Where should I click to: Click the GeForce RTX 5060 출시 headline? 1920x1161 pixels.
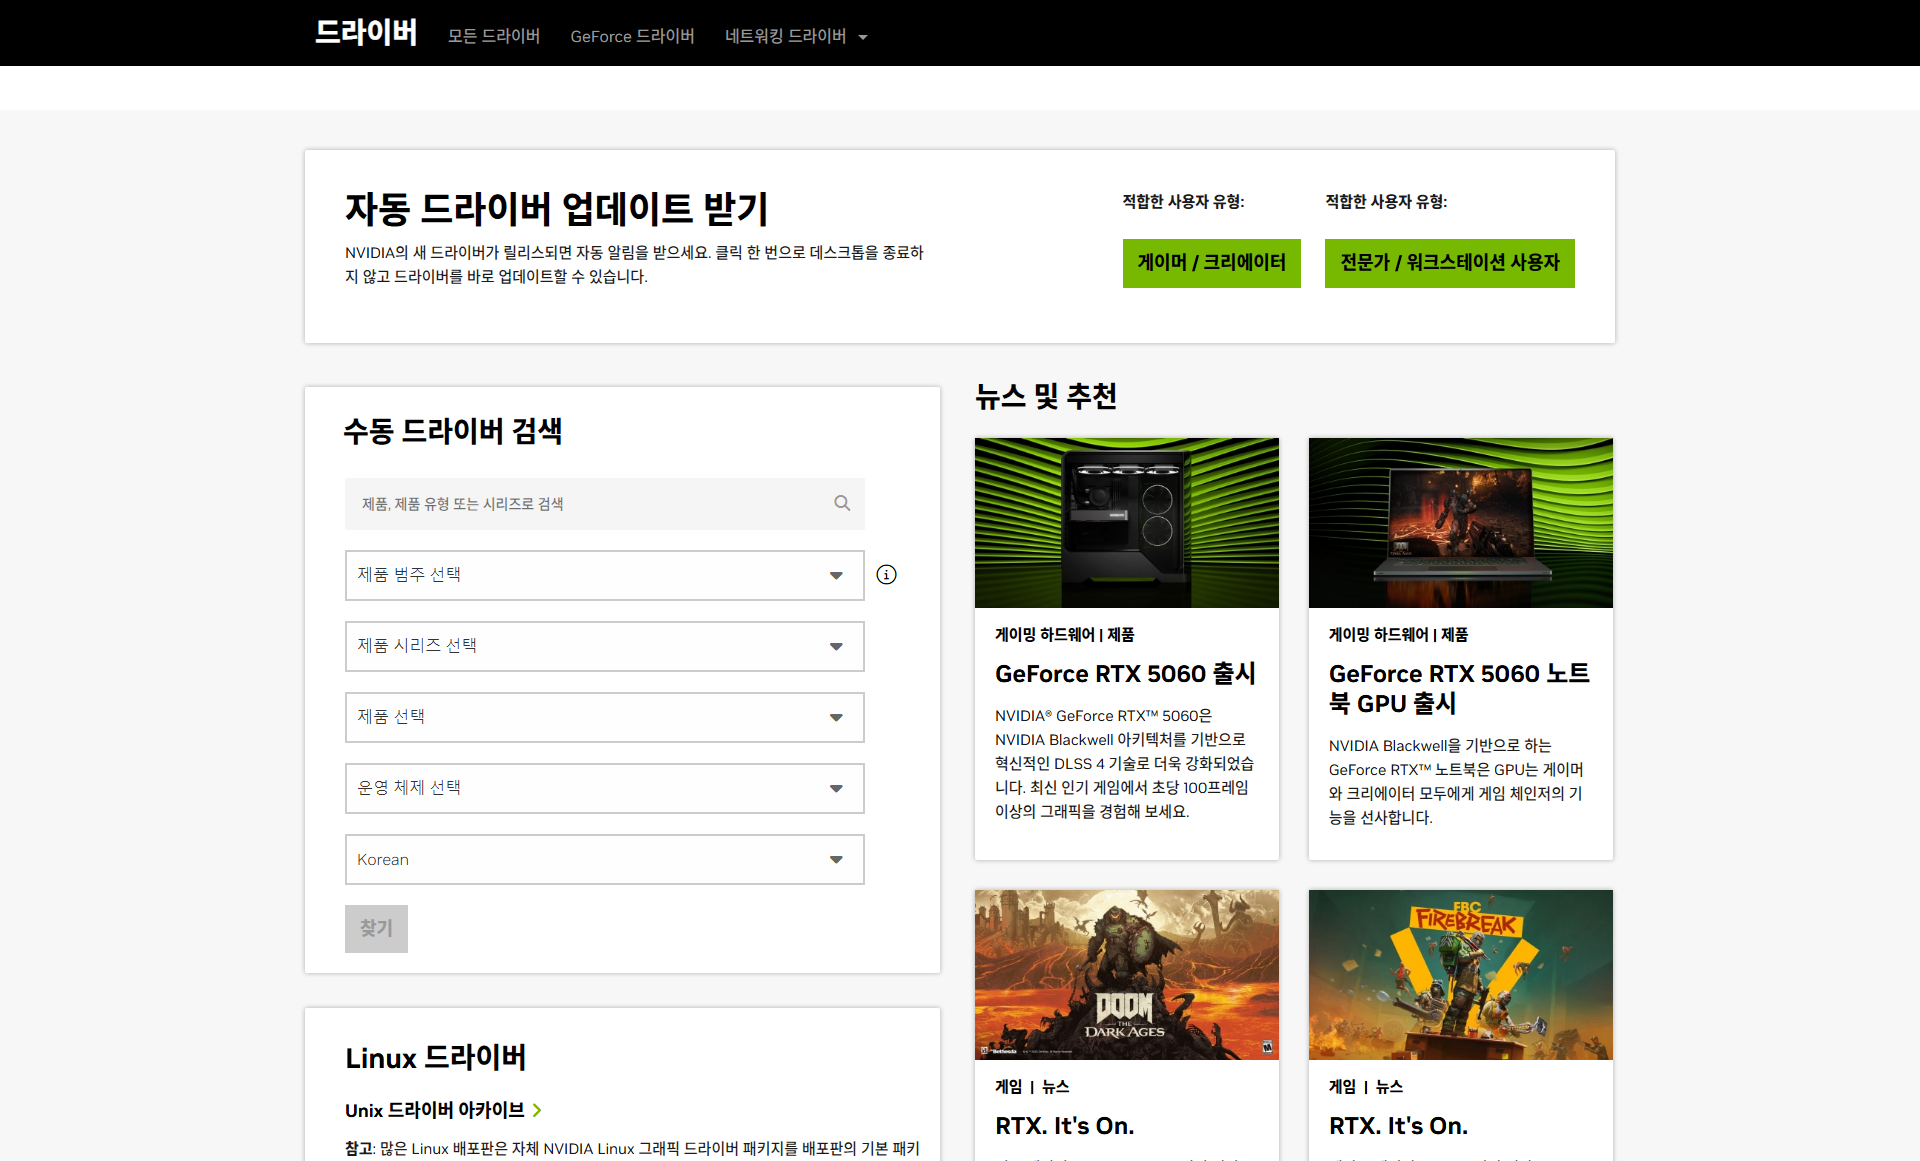point(1125,674)
